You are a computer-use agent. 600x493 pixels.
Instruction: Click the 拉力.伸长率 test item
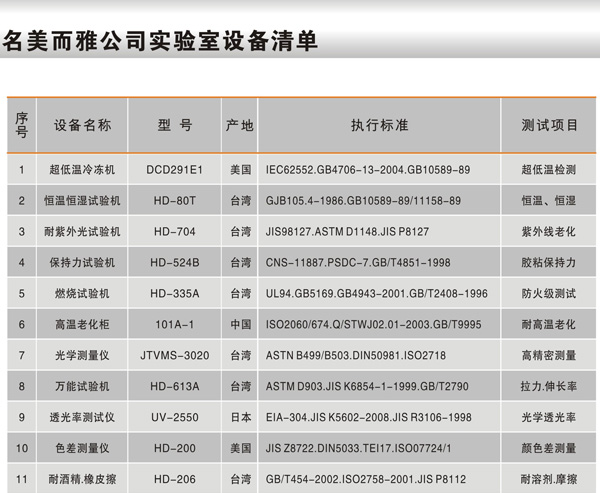549,387
